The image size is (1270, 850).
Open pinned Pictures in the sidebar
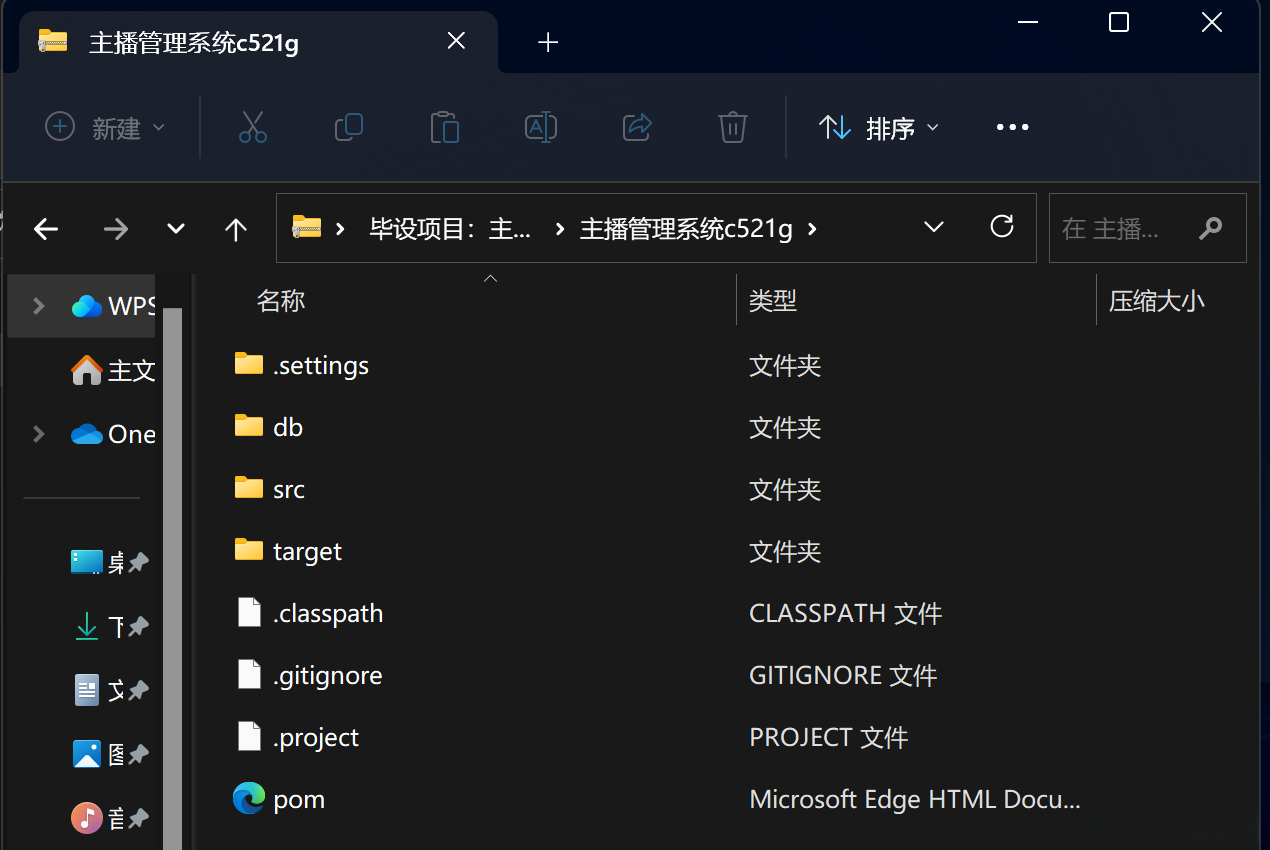pos(109,754)
